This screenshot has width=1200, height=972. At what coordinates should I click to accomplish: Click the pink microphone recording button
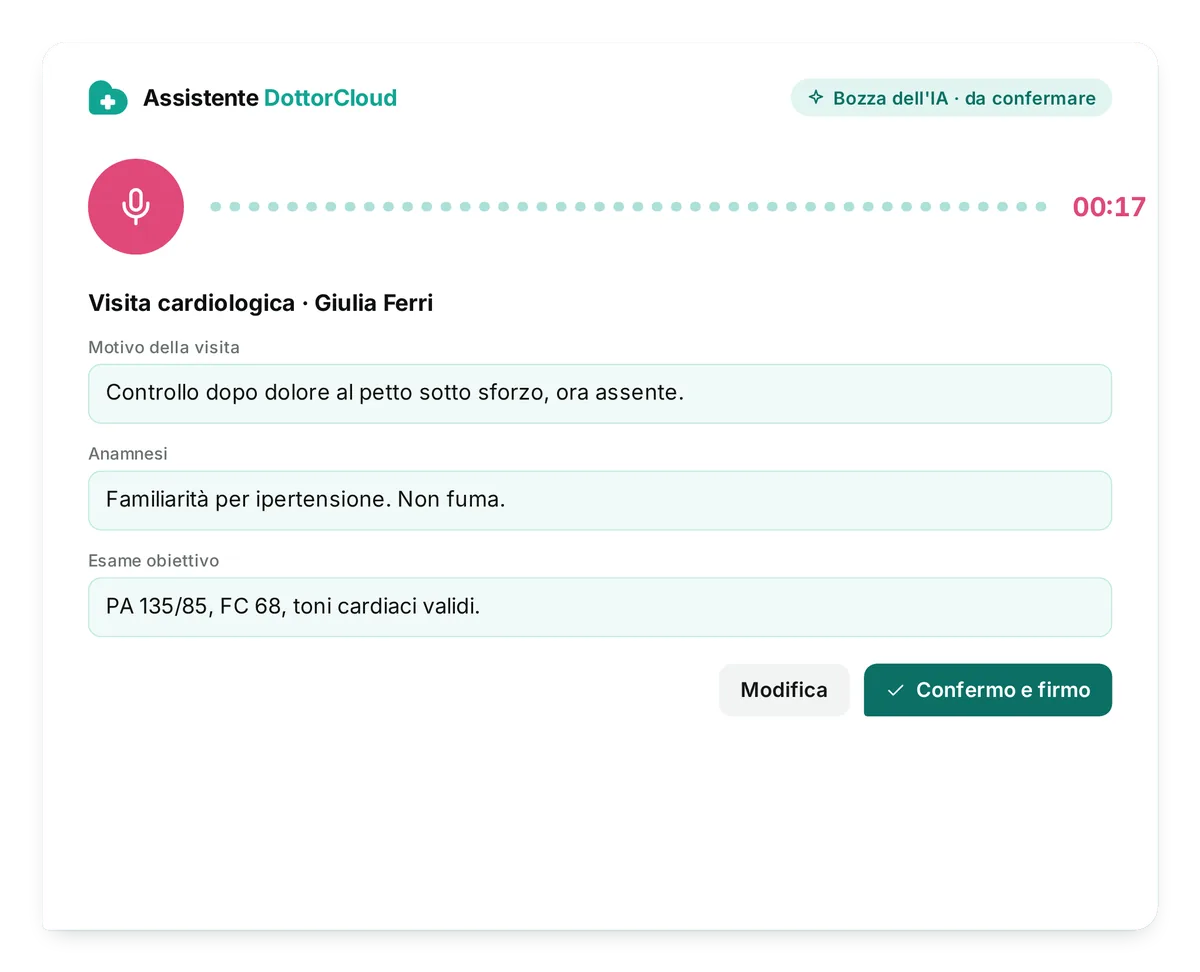click(136, 207)
